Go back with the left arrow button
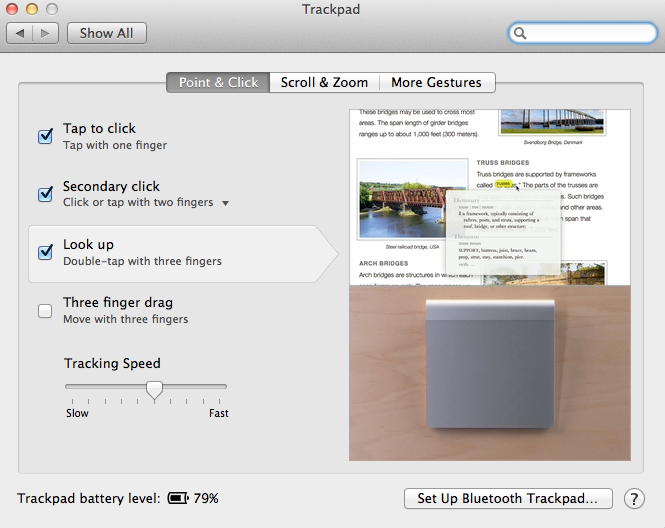 pyautogui.click(x=20, y=33)
